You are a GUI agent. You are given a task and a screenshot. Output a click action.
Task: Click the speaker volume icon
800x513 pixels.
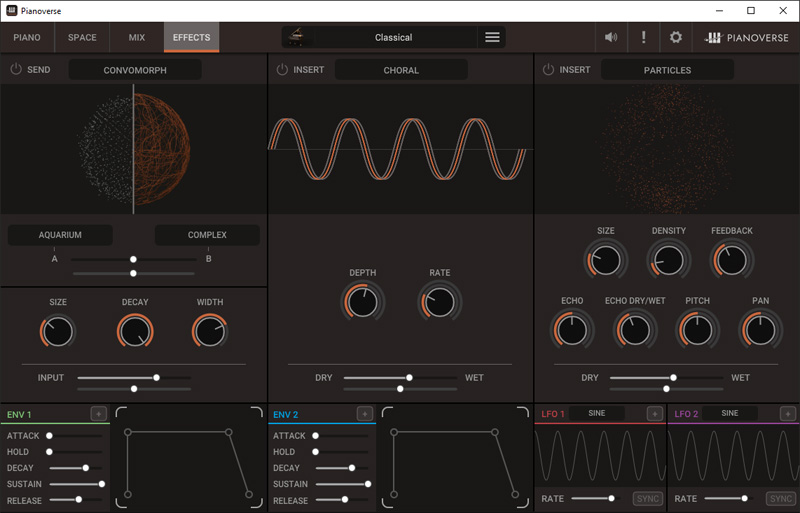click(x=611, y=38)
